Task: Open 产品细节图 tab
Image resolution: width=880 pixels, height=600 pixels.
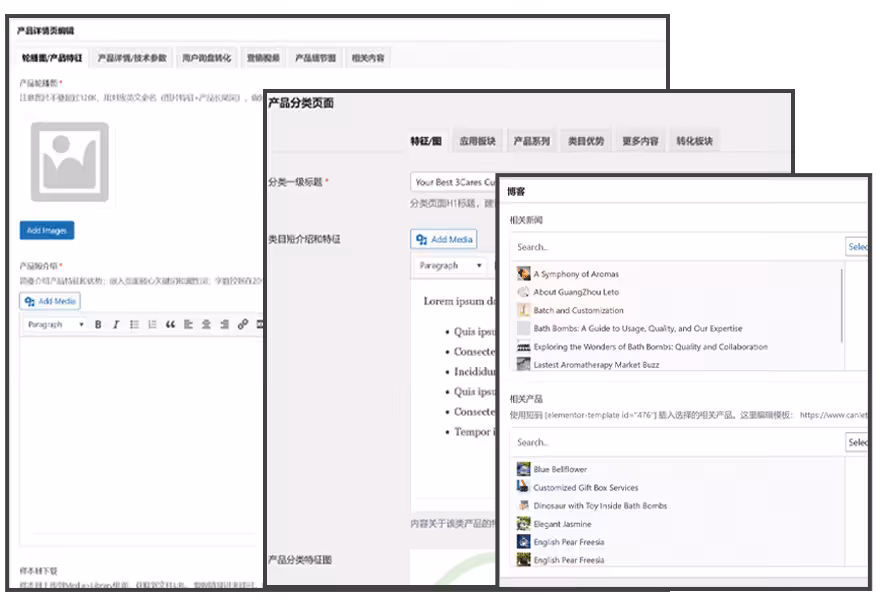Action: click(315, 58)
